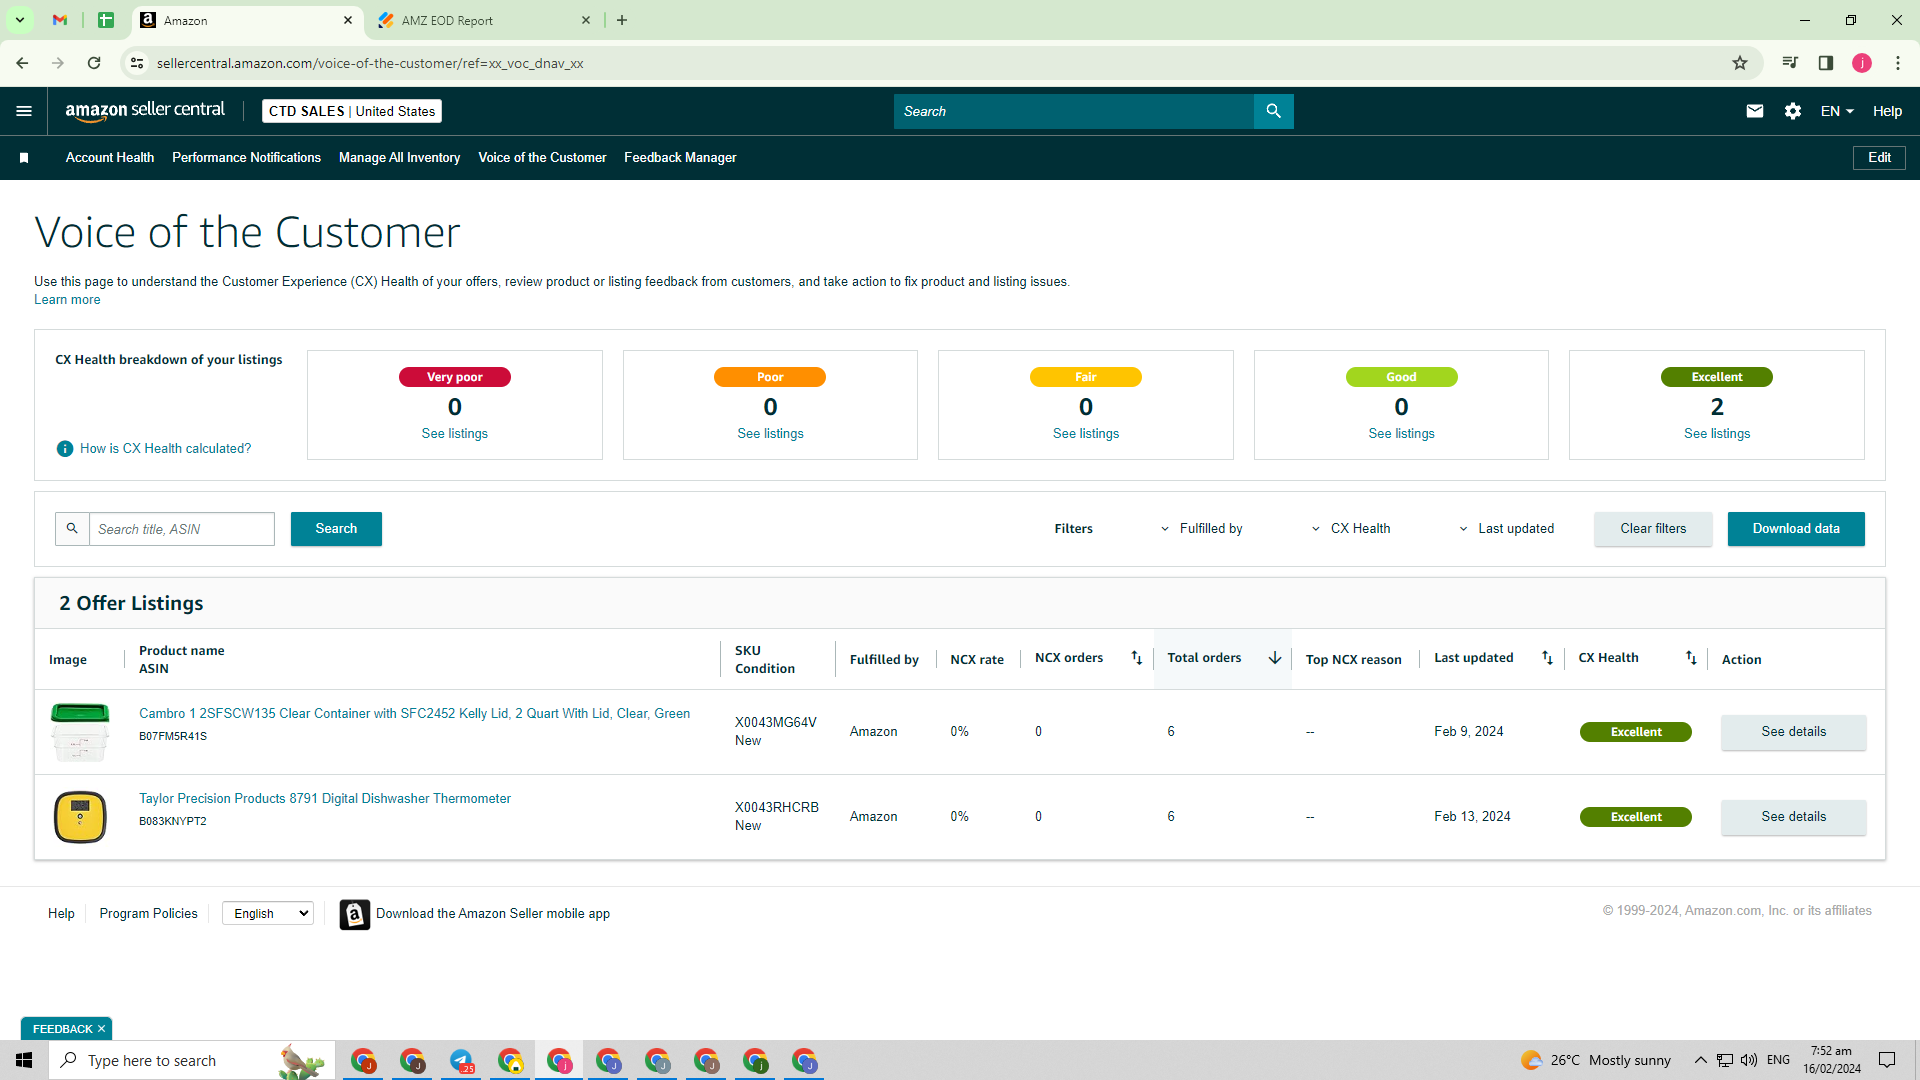See listings under Poor

[x=770, y=434]
